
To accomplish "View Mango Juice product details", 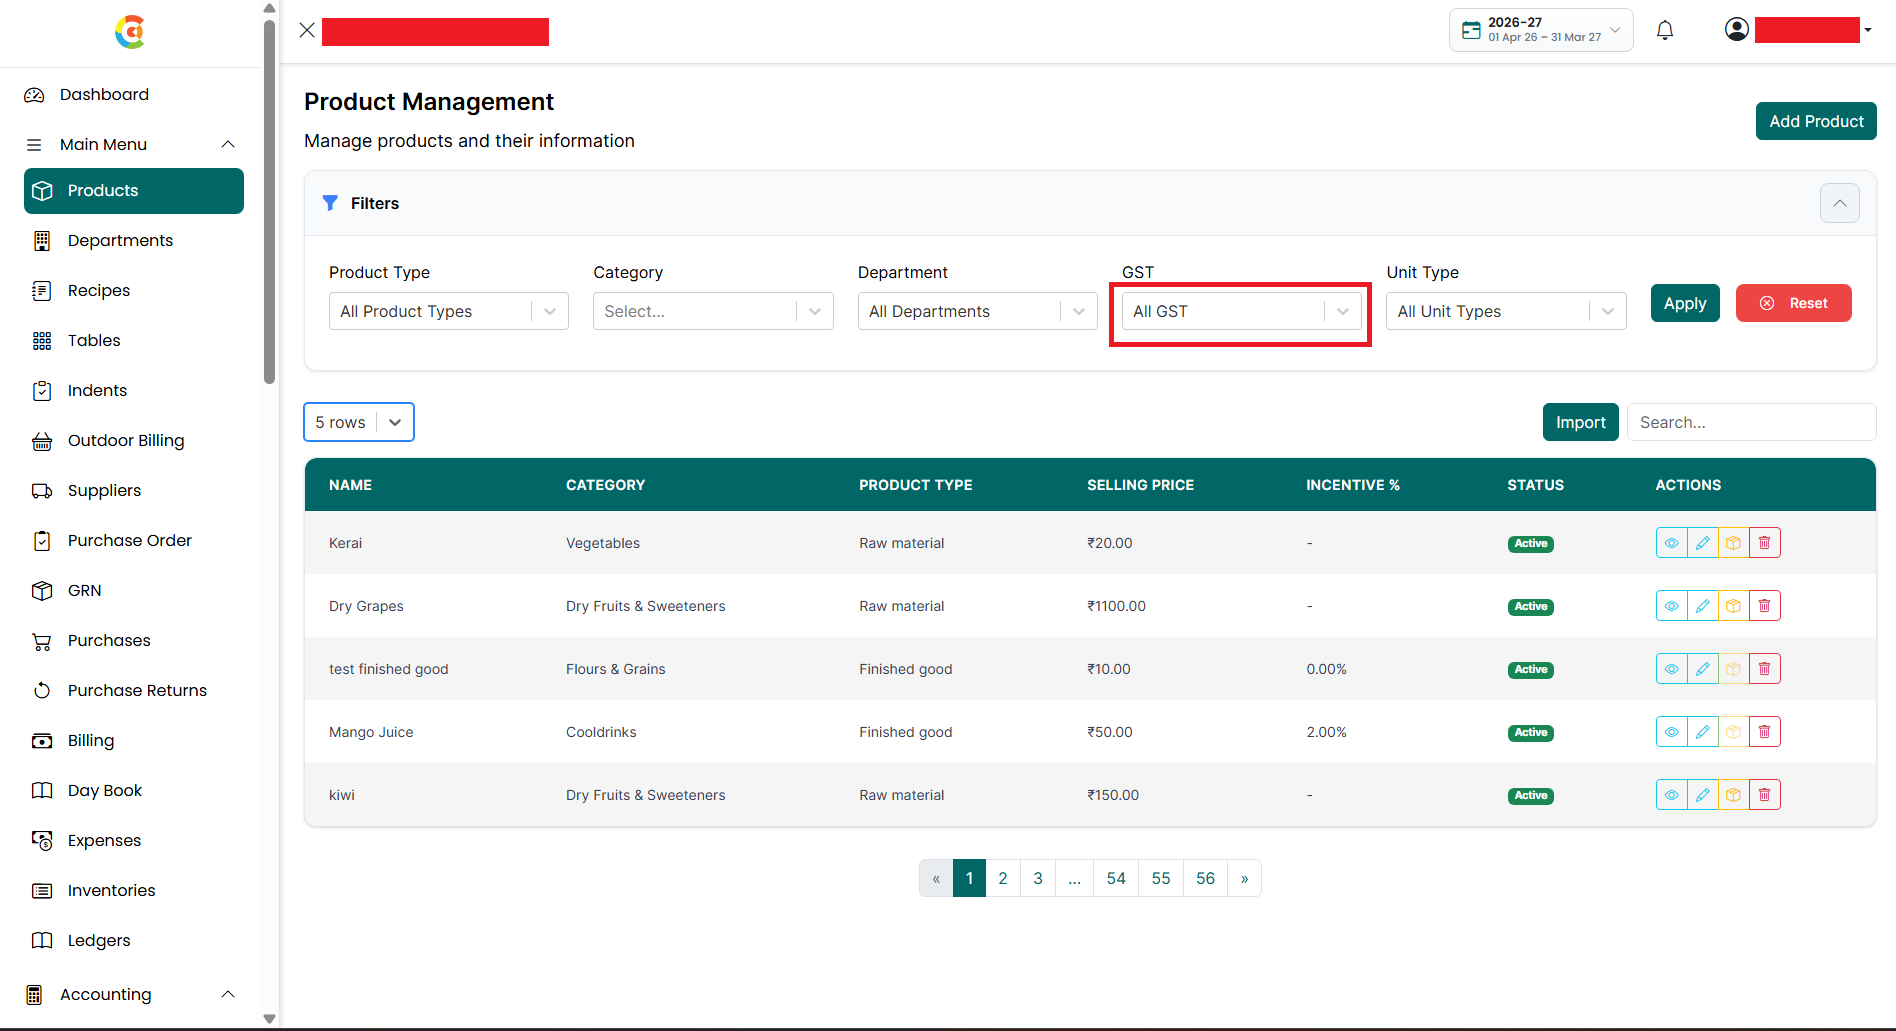I will tap(1671, 732).
